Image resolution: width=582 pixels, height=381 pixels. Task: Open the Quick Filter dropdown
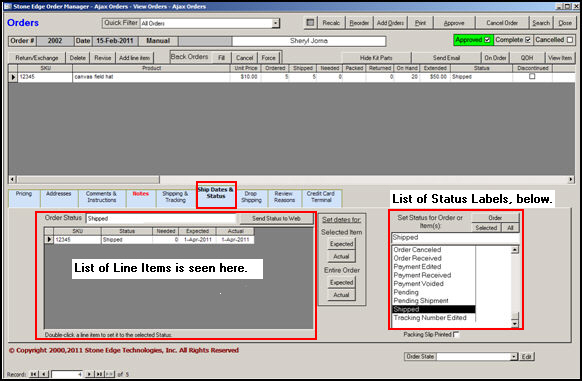pos(275,23)
